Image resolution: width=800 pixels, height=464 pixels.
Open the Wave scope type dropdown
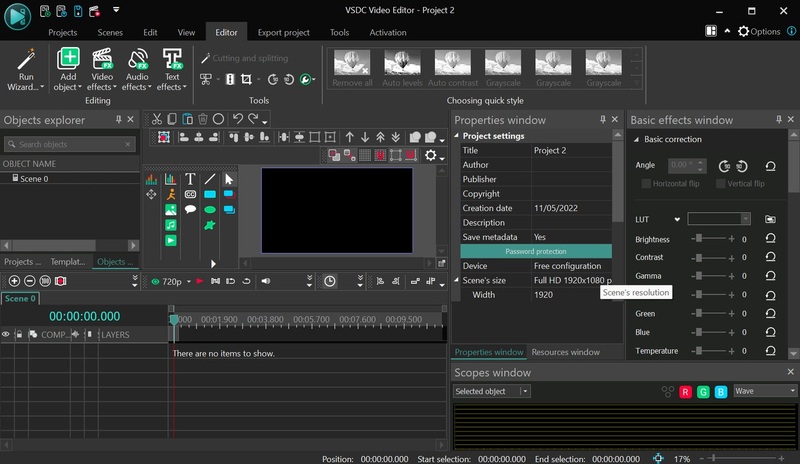click(x=765, y=391)
